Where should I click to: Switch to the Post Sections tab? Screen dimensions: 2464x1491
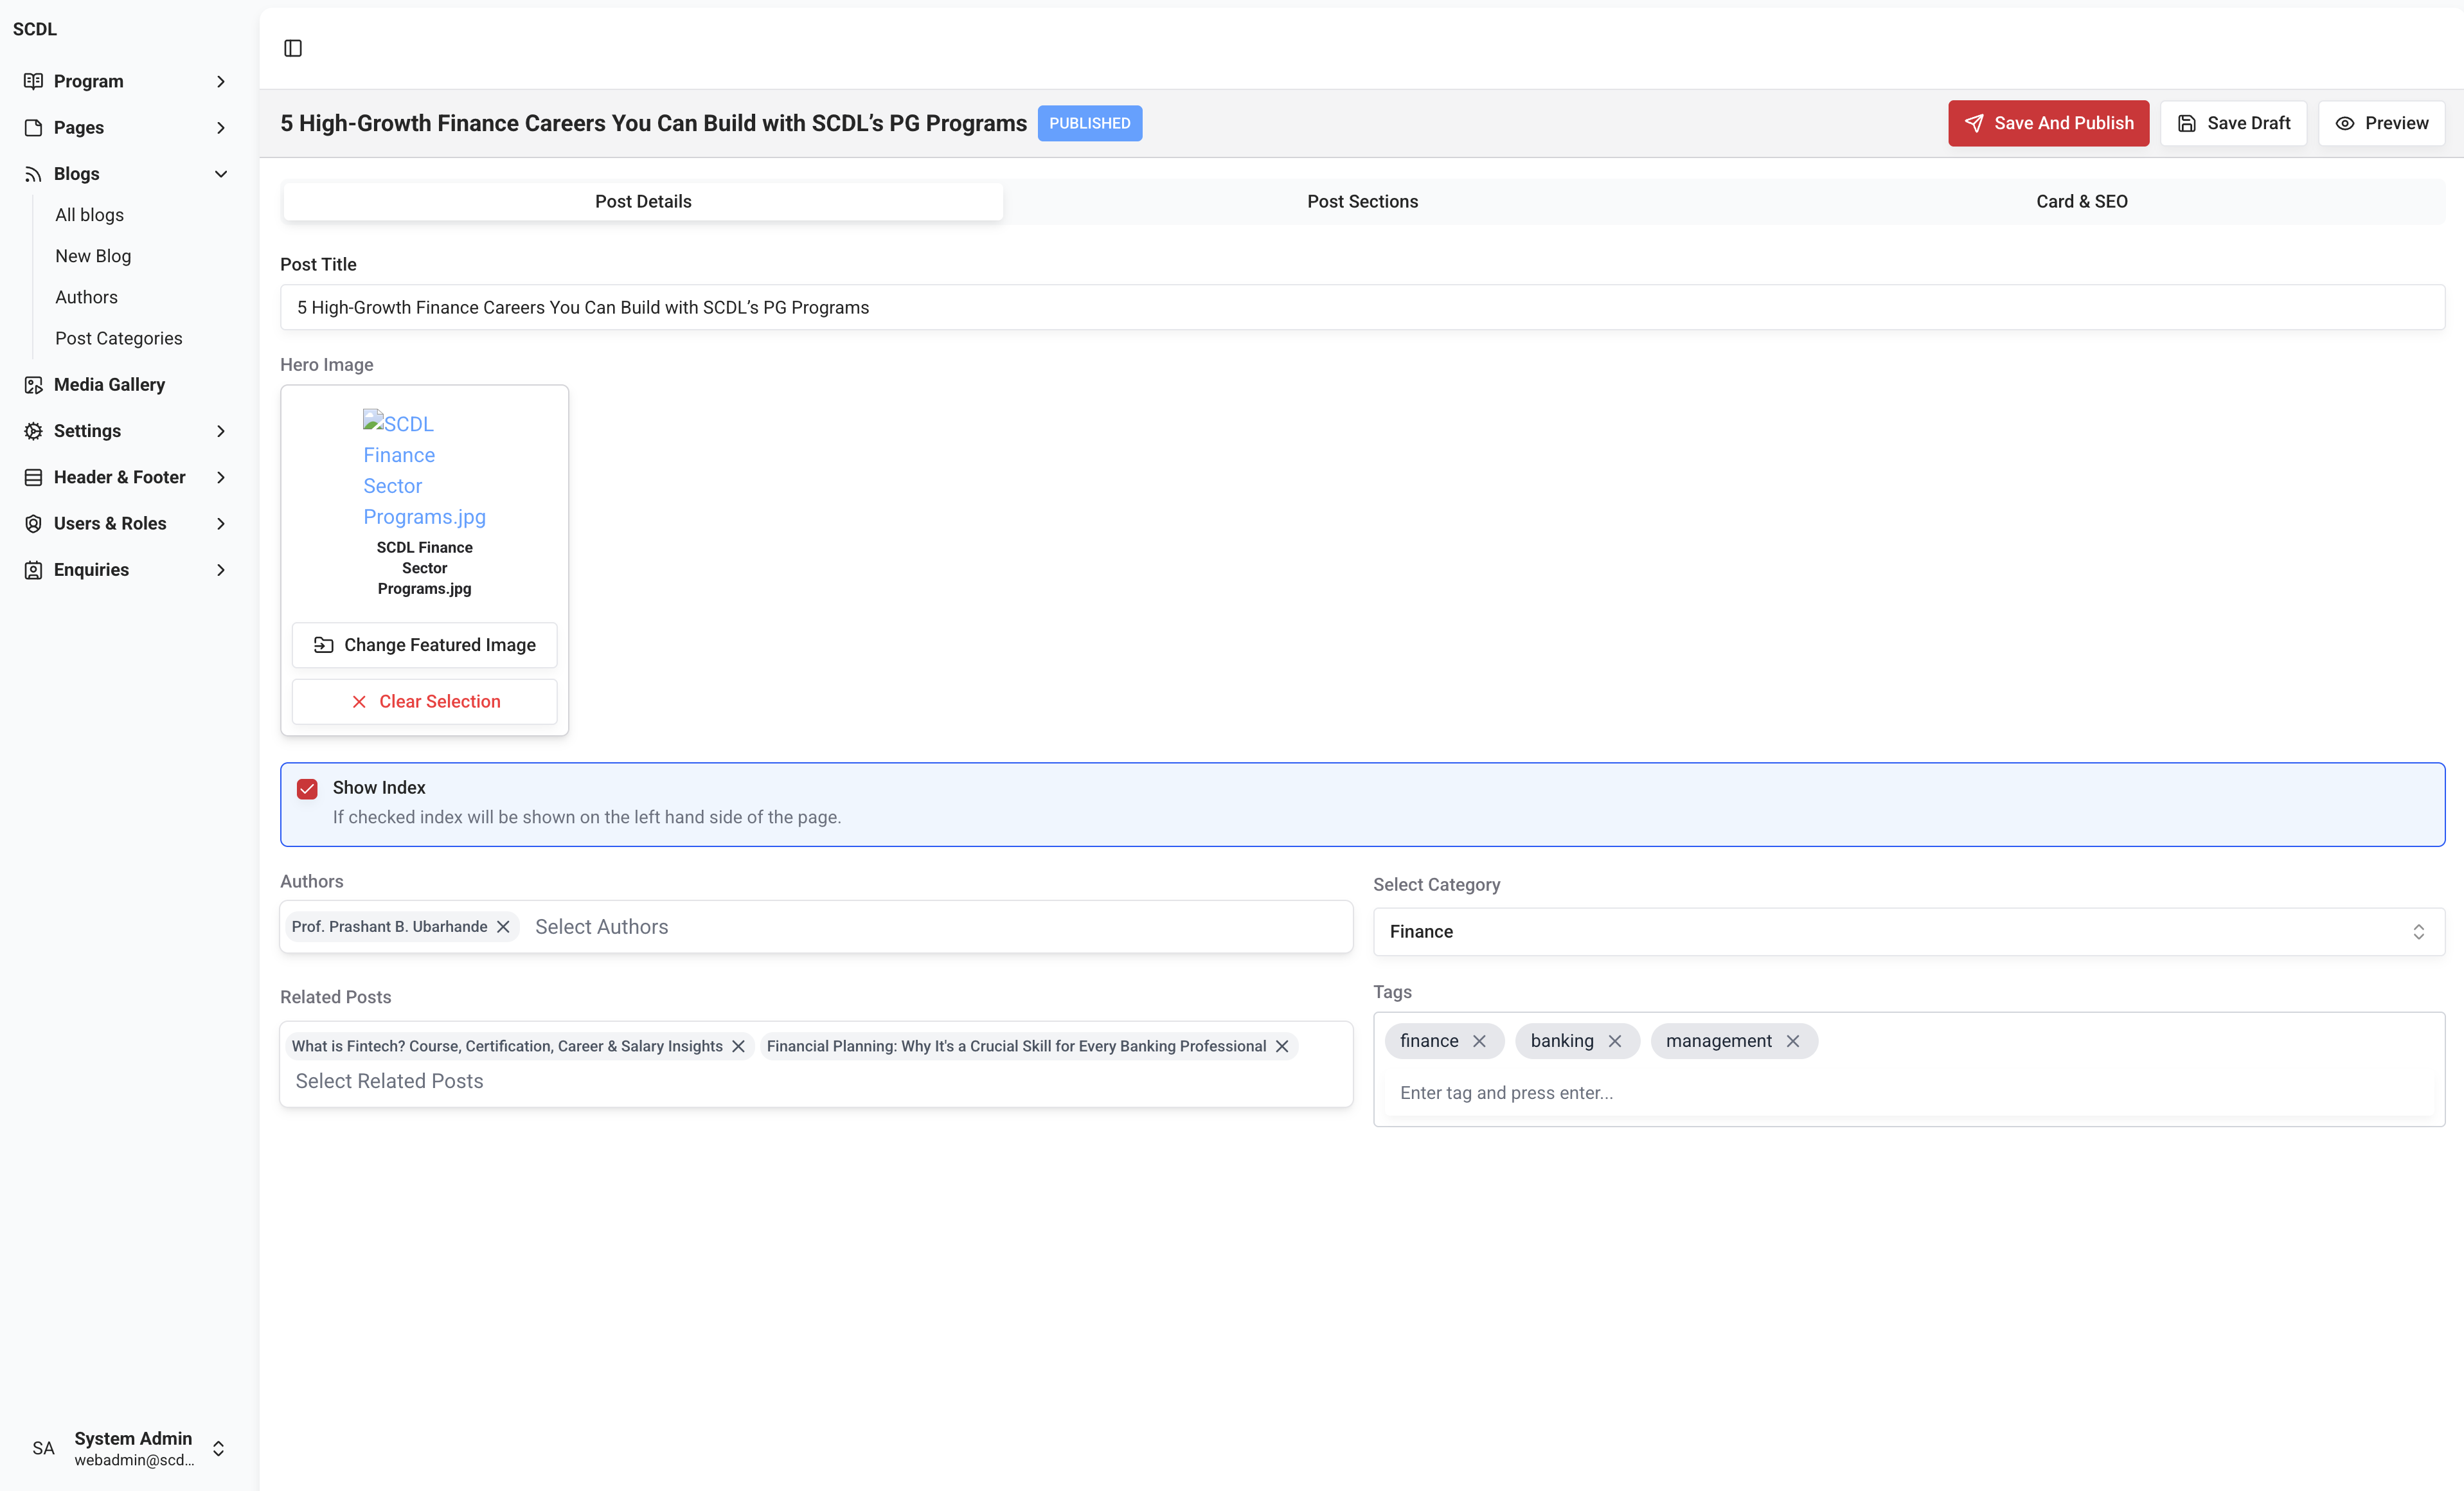(1362, 201)
